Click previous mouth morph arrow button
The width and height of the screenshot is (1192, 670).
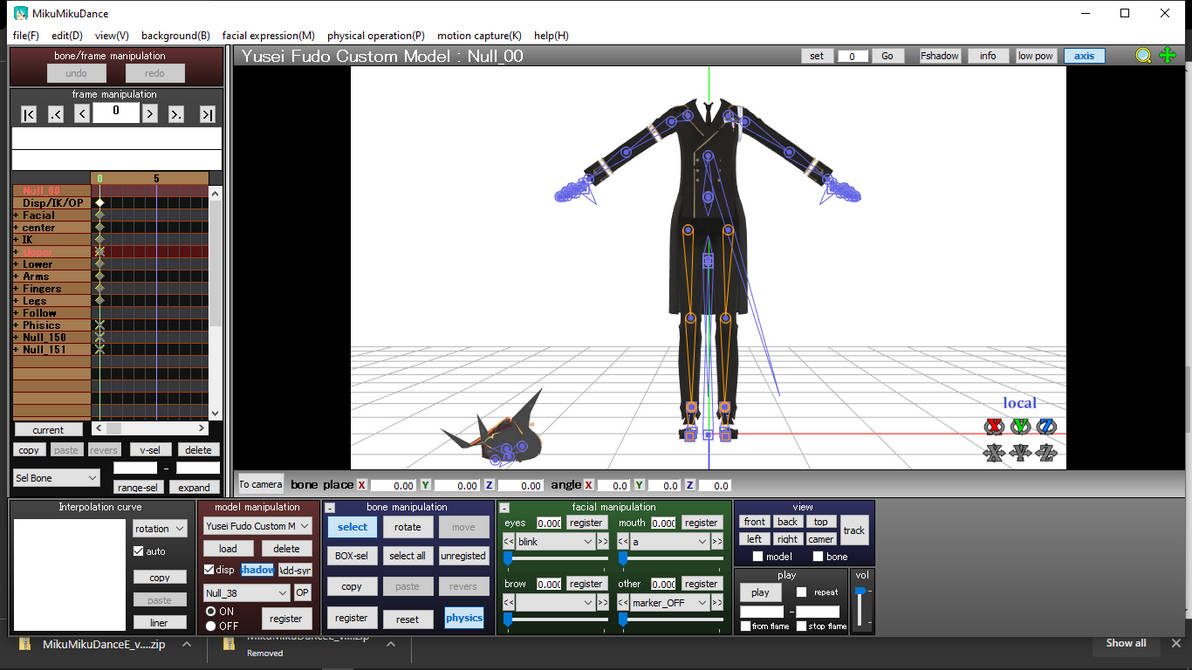[x=623, y=541]
